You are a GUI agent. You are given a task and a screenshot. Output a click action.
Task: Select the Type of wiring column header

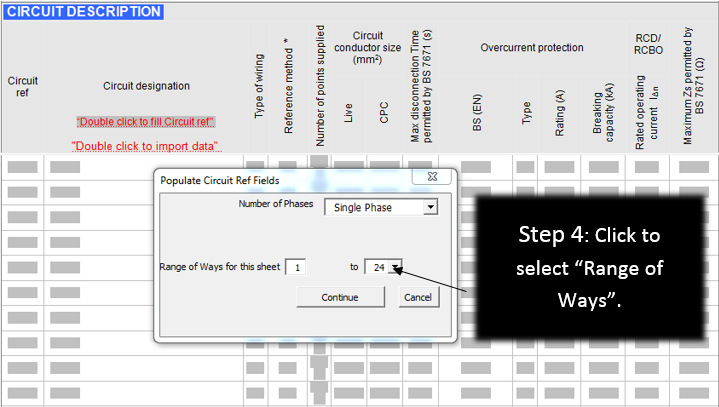[x=258, y=86]
